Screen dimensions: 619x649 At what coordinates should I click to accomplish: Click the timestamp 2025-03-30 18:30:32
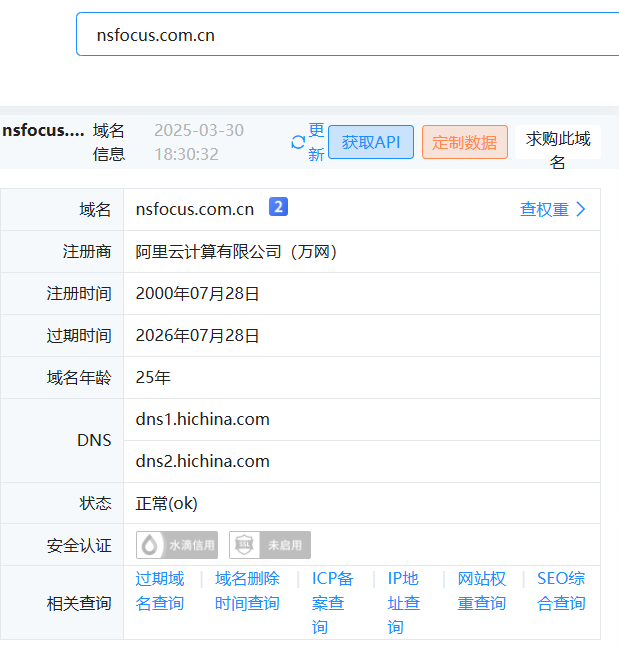coord(199,142)
